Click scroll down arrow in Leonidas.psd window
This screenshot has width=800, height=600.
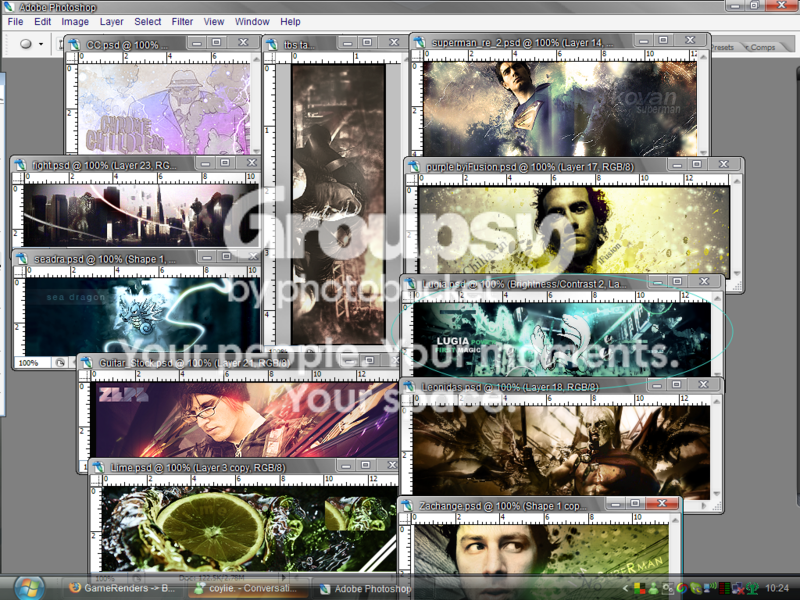pyautogui.click(x=717, y=494)
